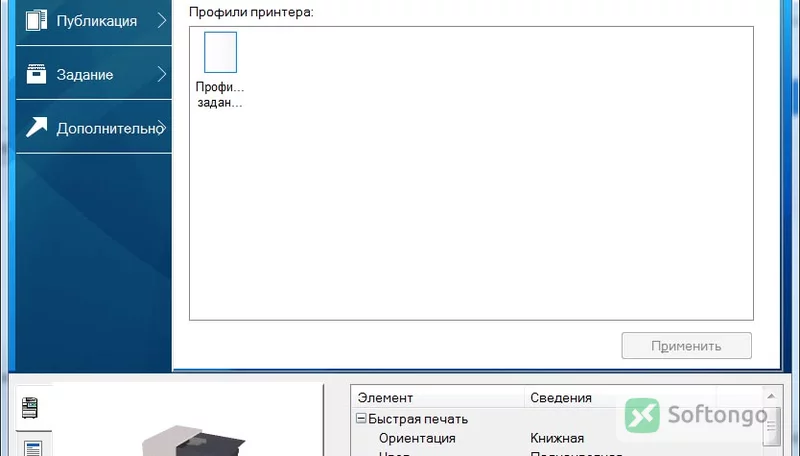Image resolution: width=800 pixels, height=456 pixels.
Task: Open the Дополнительно section
Action: pos(94,128)
